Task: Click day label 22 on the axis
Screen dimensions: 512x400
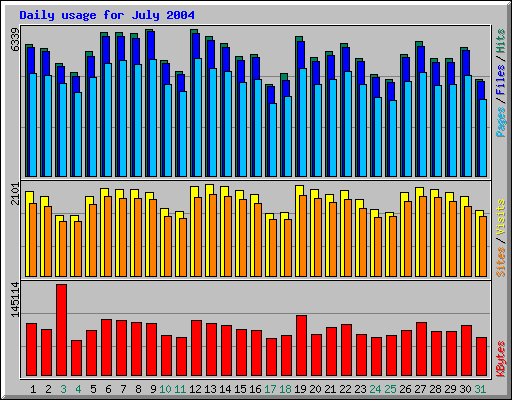Action: tap(345, 389)
